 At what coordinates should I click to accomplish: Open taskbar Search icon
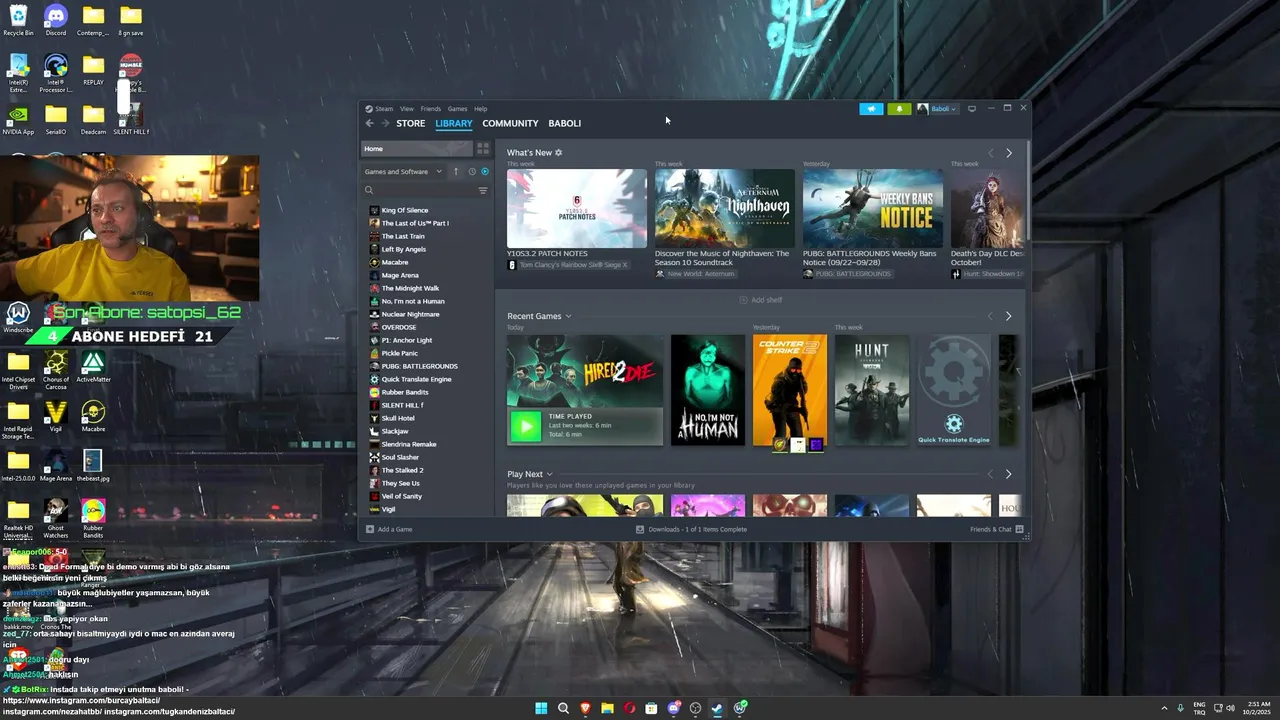point(563,708)
